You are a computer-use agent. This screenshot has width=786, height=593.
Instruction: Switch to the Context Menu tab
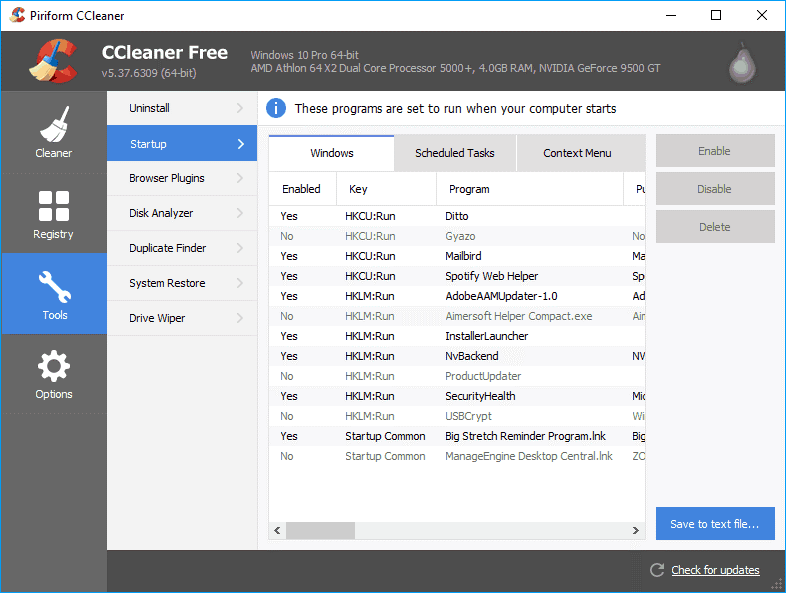pos(577,153)
